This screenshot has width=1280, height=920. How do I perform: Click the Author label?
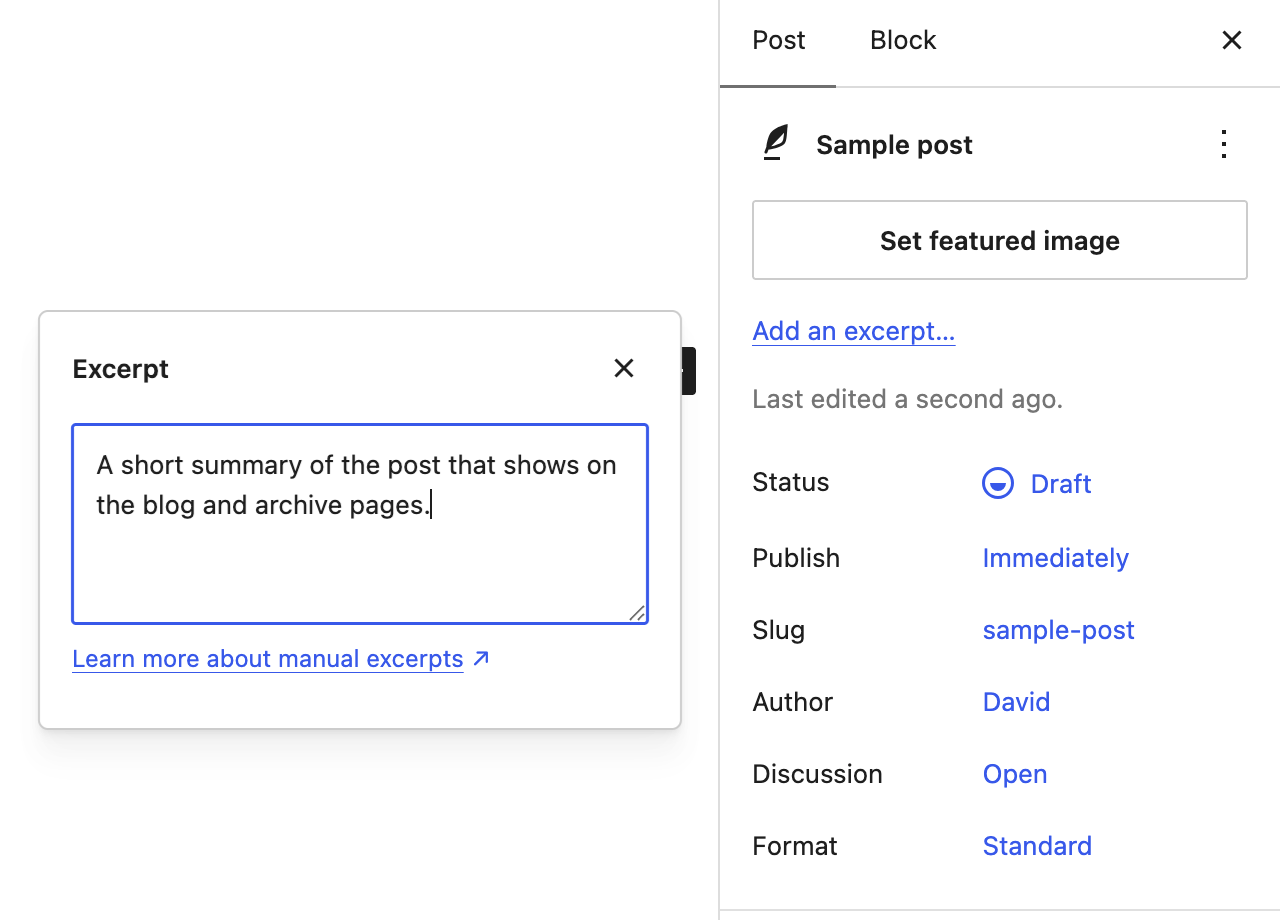click(793, 702)
